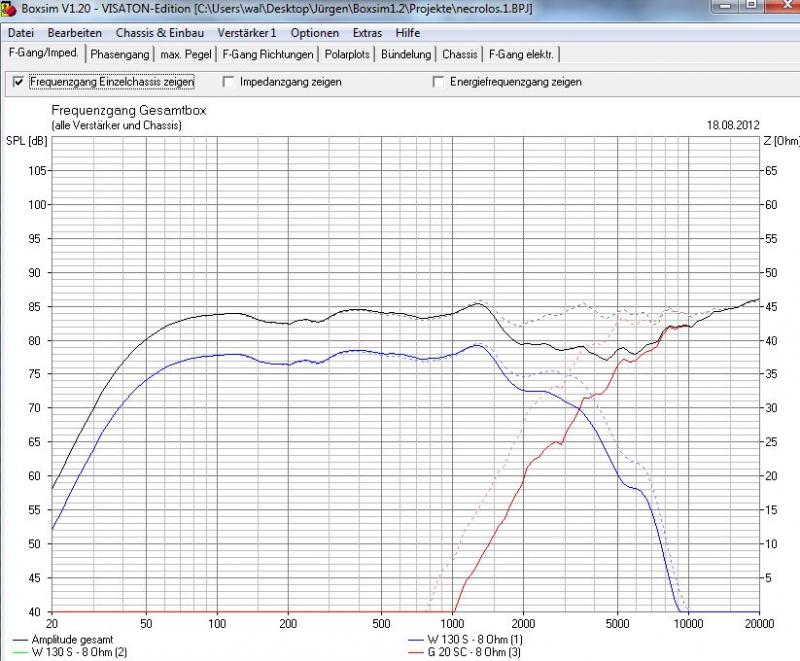800x661 pixels.
Task: Enable Energiefrequenzgang zeigen checkbox
Action: 438,82
